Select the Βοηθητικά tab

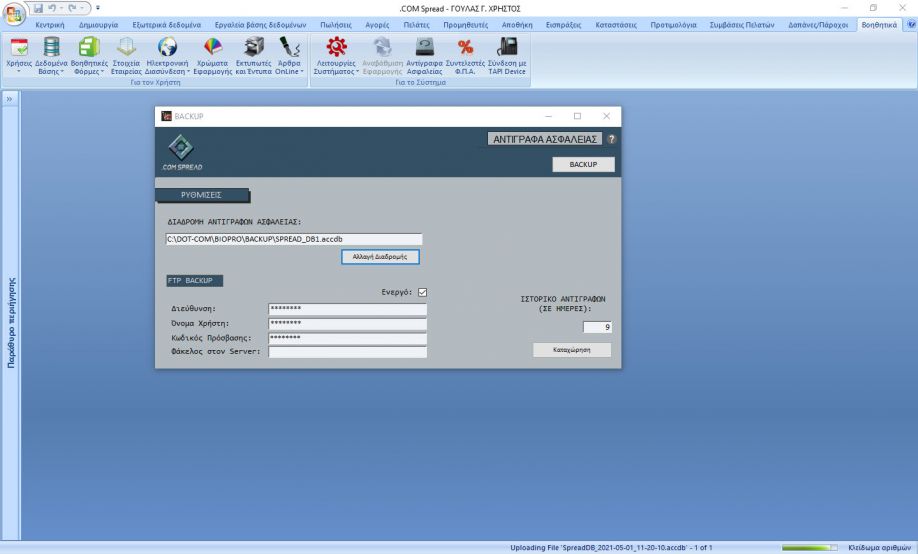(879, 25)
